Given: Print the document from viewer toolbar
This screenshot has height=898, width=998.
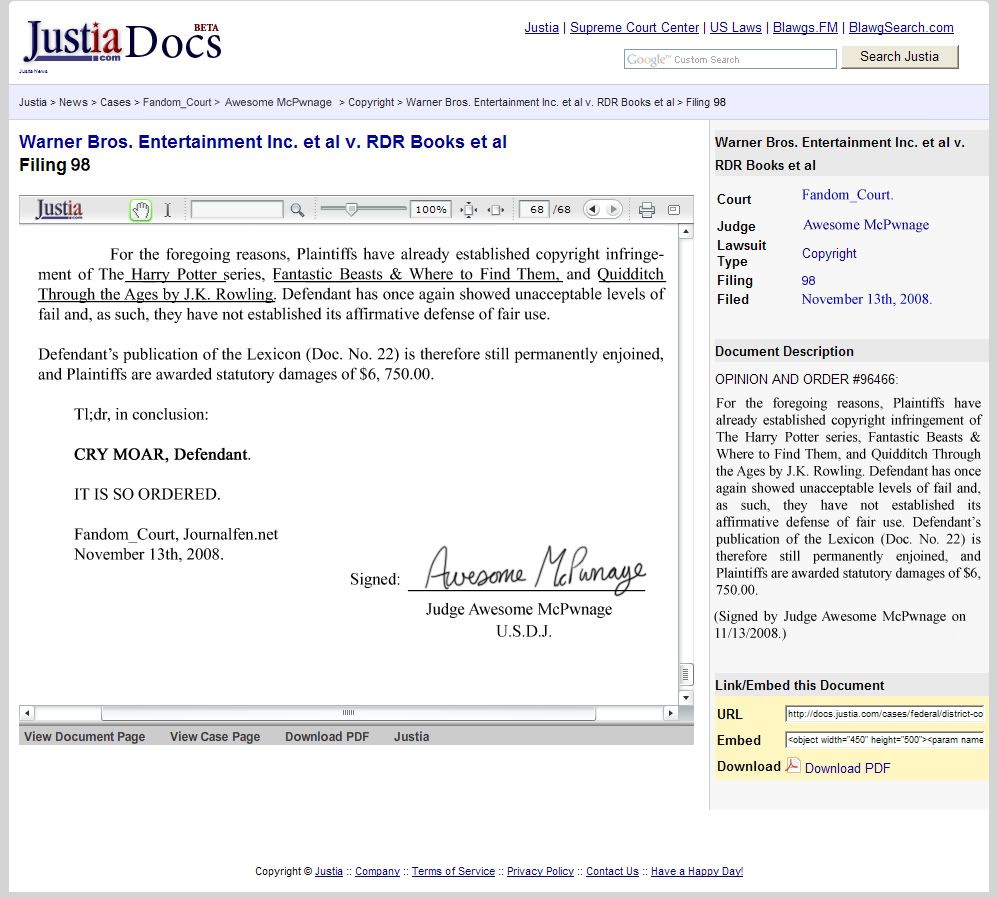Looking at the screenshot, I should point(647,210).
